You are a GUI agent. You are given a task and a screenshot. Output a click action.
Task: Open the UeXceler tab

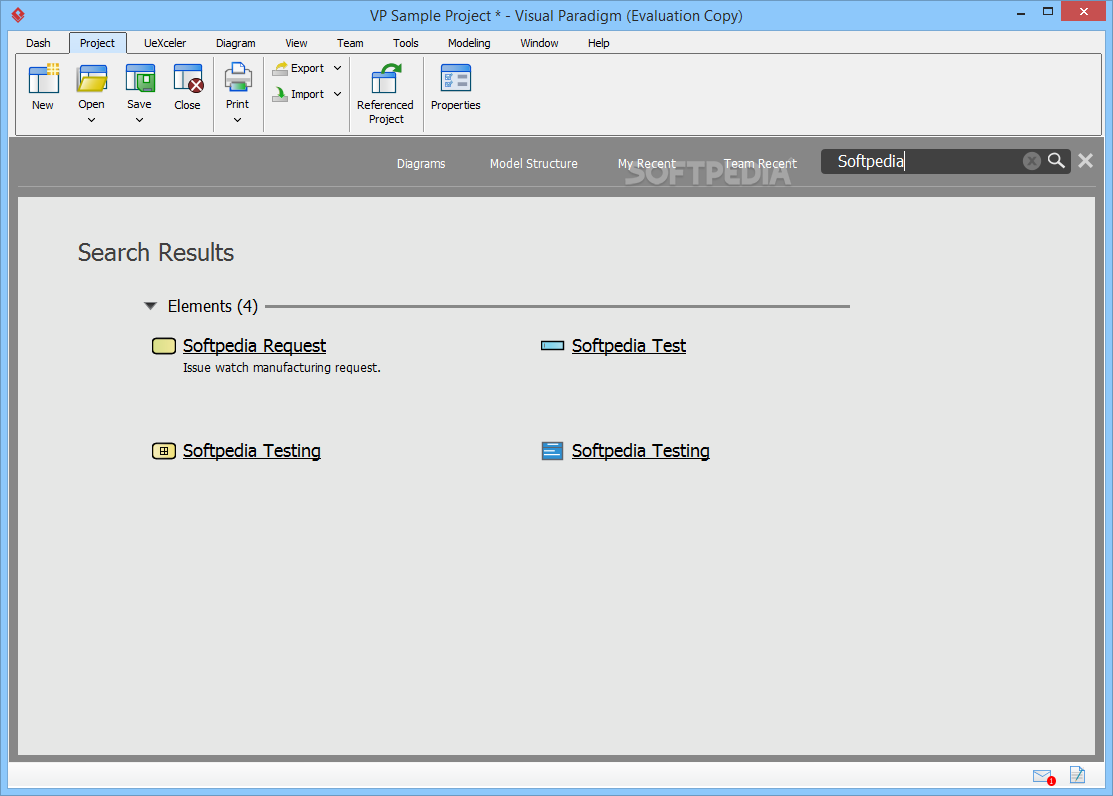[x=165, y=43]
